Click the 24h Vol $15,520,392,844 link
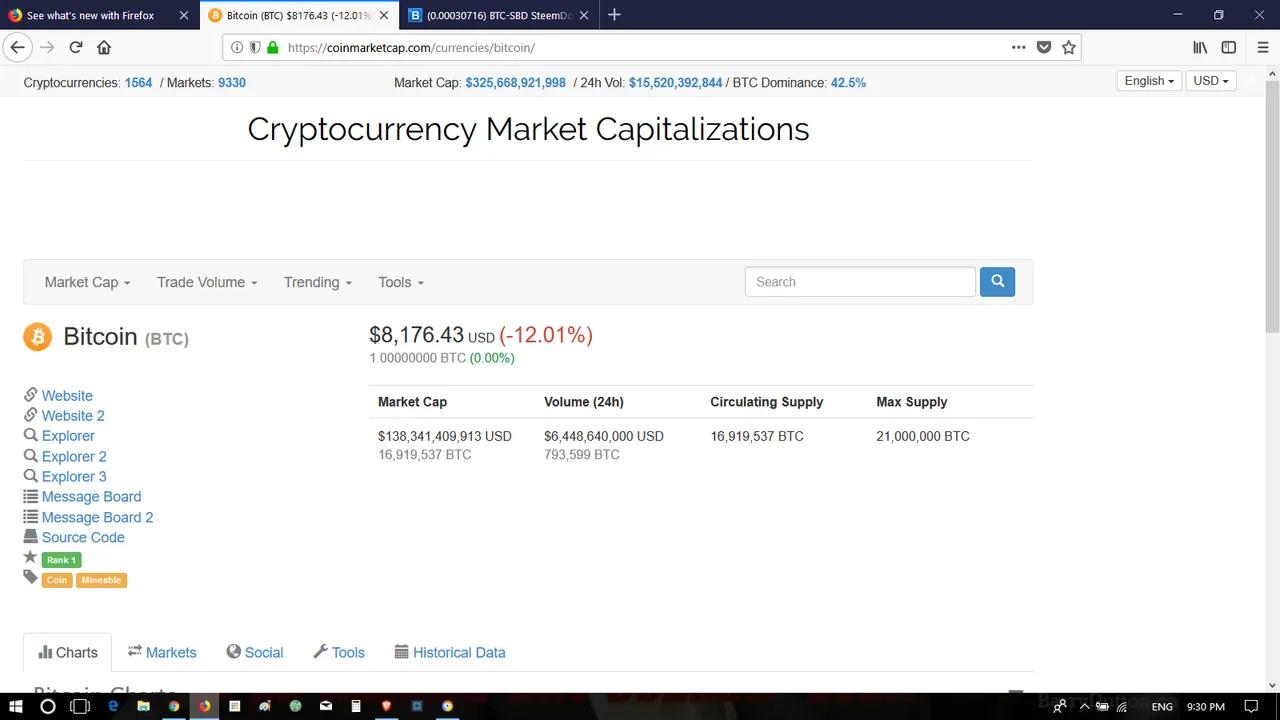The height and width of the screenshot is (720, 1280). (675, 83)
